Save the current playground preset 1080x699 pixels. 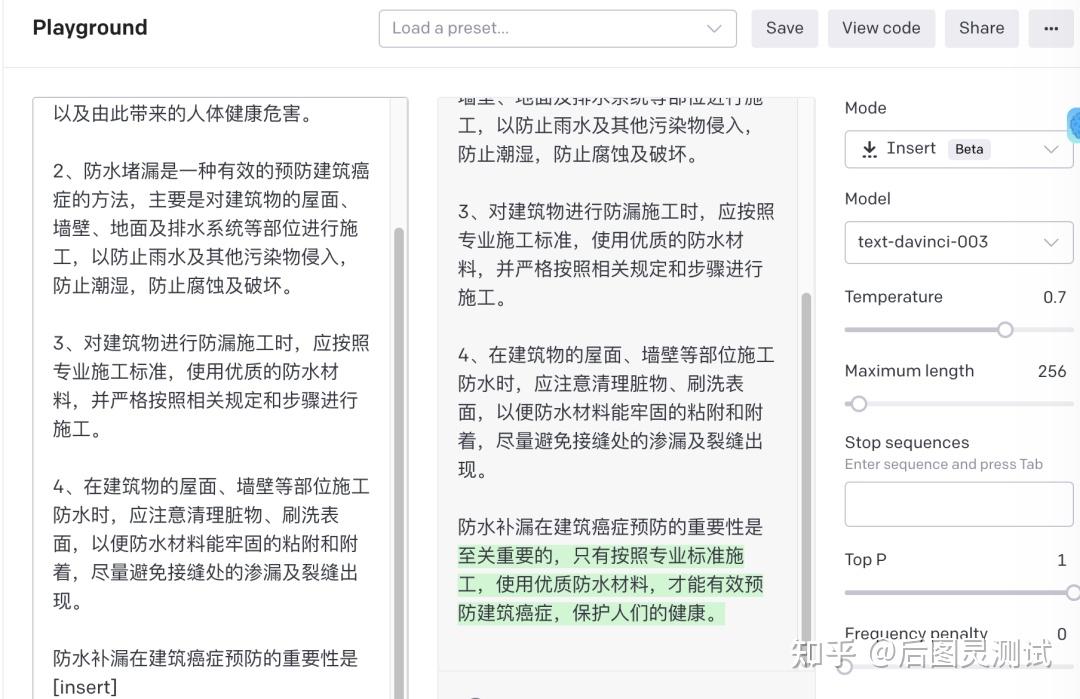pyautogui.click(x=784, y=28)
